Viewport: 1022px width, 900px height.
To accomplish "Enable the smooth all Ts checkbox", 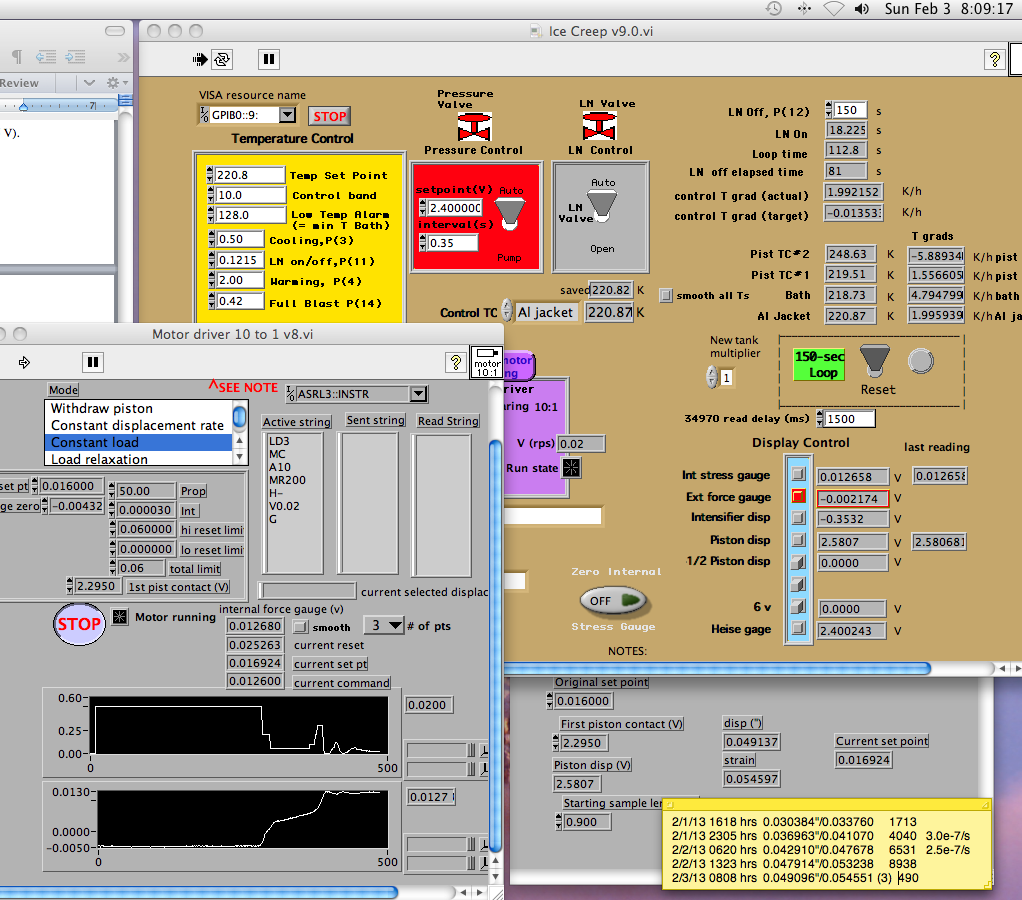I will click(667, 295).
